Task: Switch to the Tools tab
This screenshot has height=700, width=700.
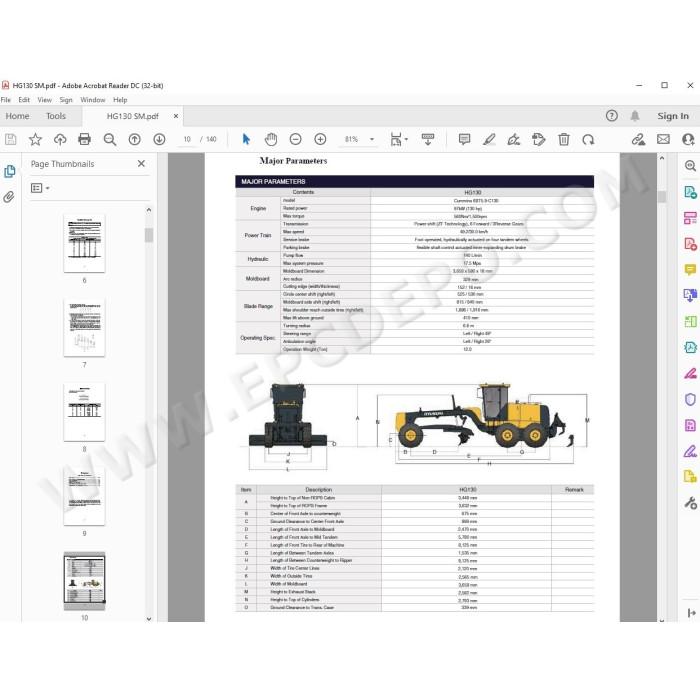Action: coord(56,116)
